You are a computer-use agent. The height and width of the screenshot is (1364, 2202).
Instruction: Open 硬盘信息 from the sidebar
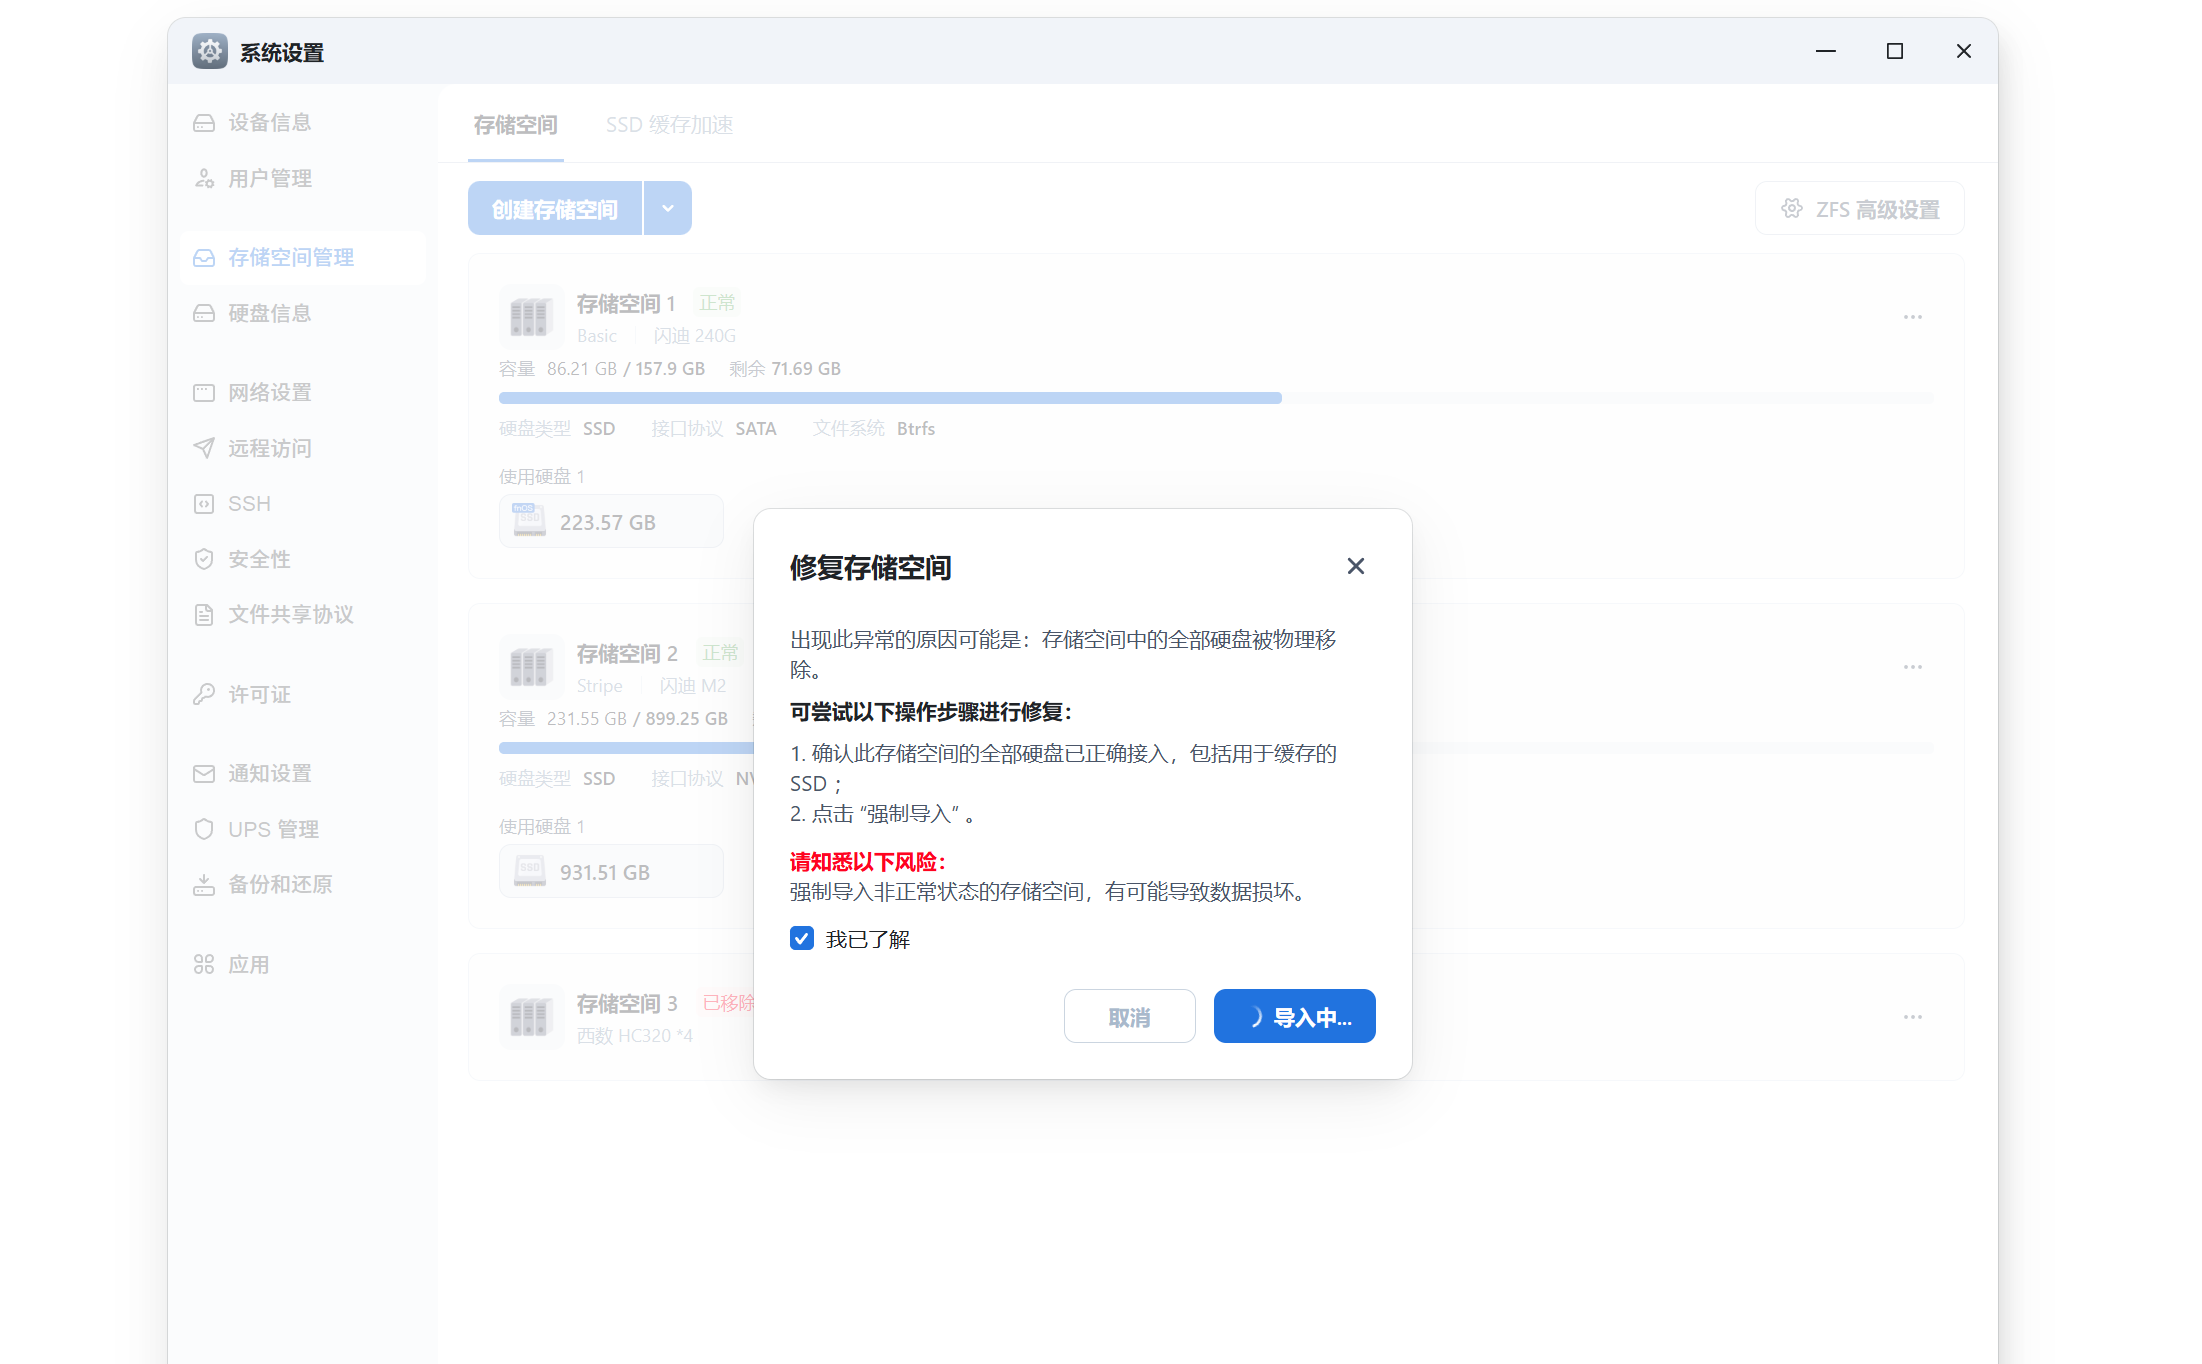[x=272, y=313]
